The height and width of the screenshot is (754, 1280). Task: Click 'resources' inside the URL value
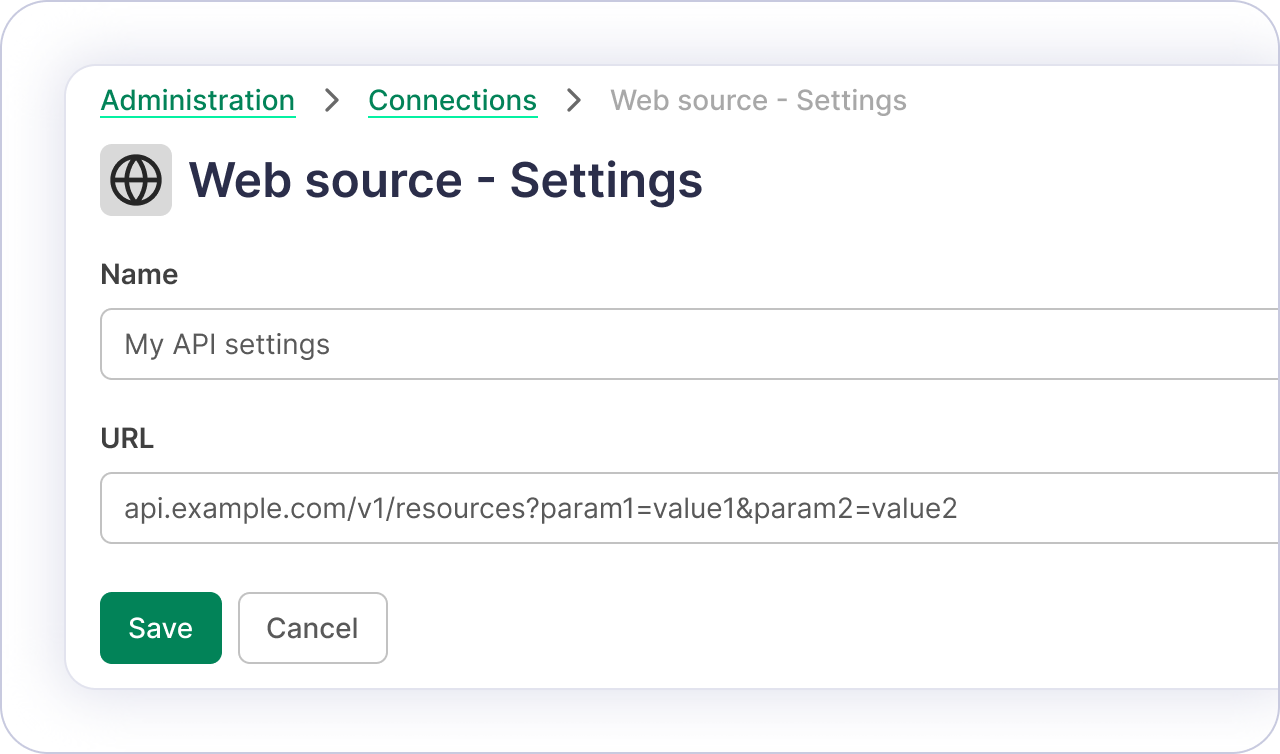(463, 508)
